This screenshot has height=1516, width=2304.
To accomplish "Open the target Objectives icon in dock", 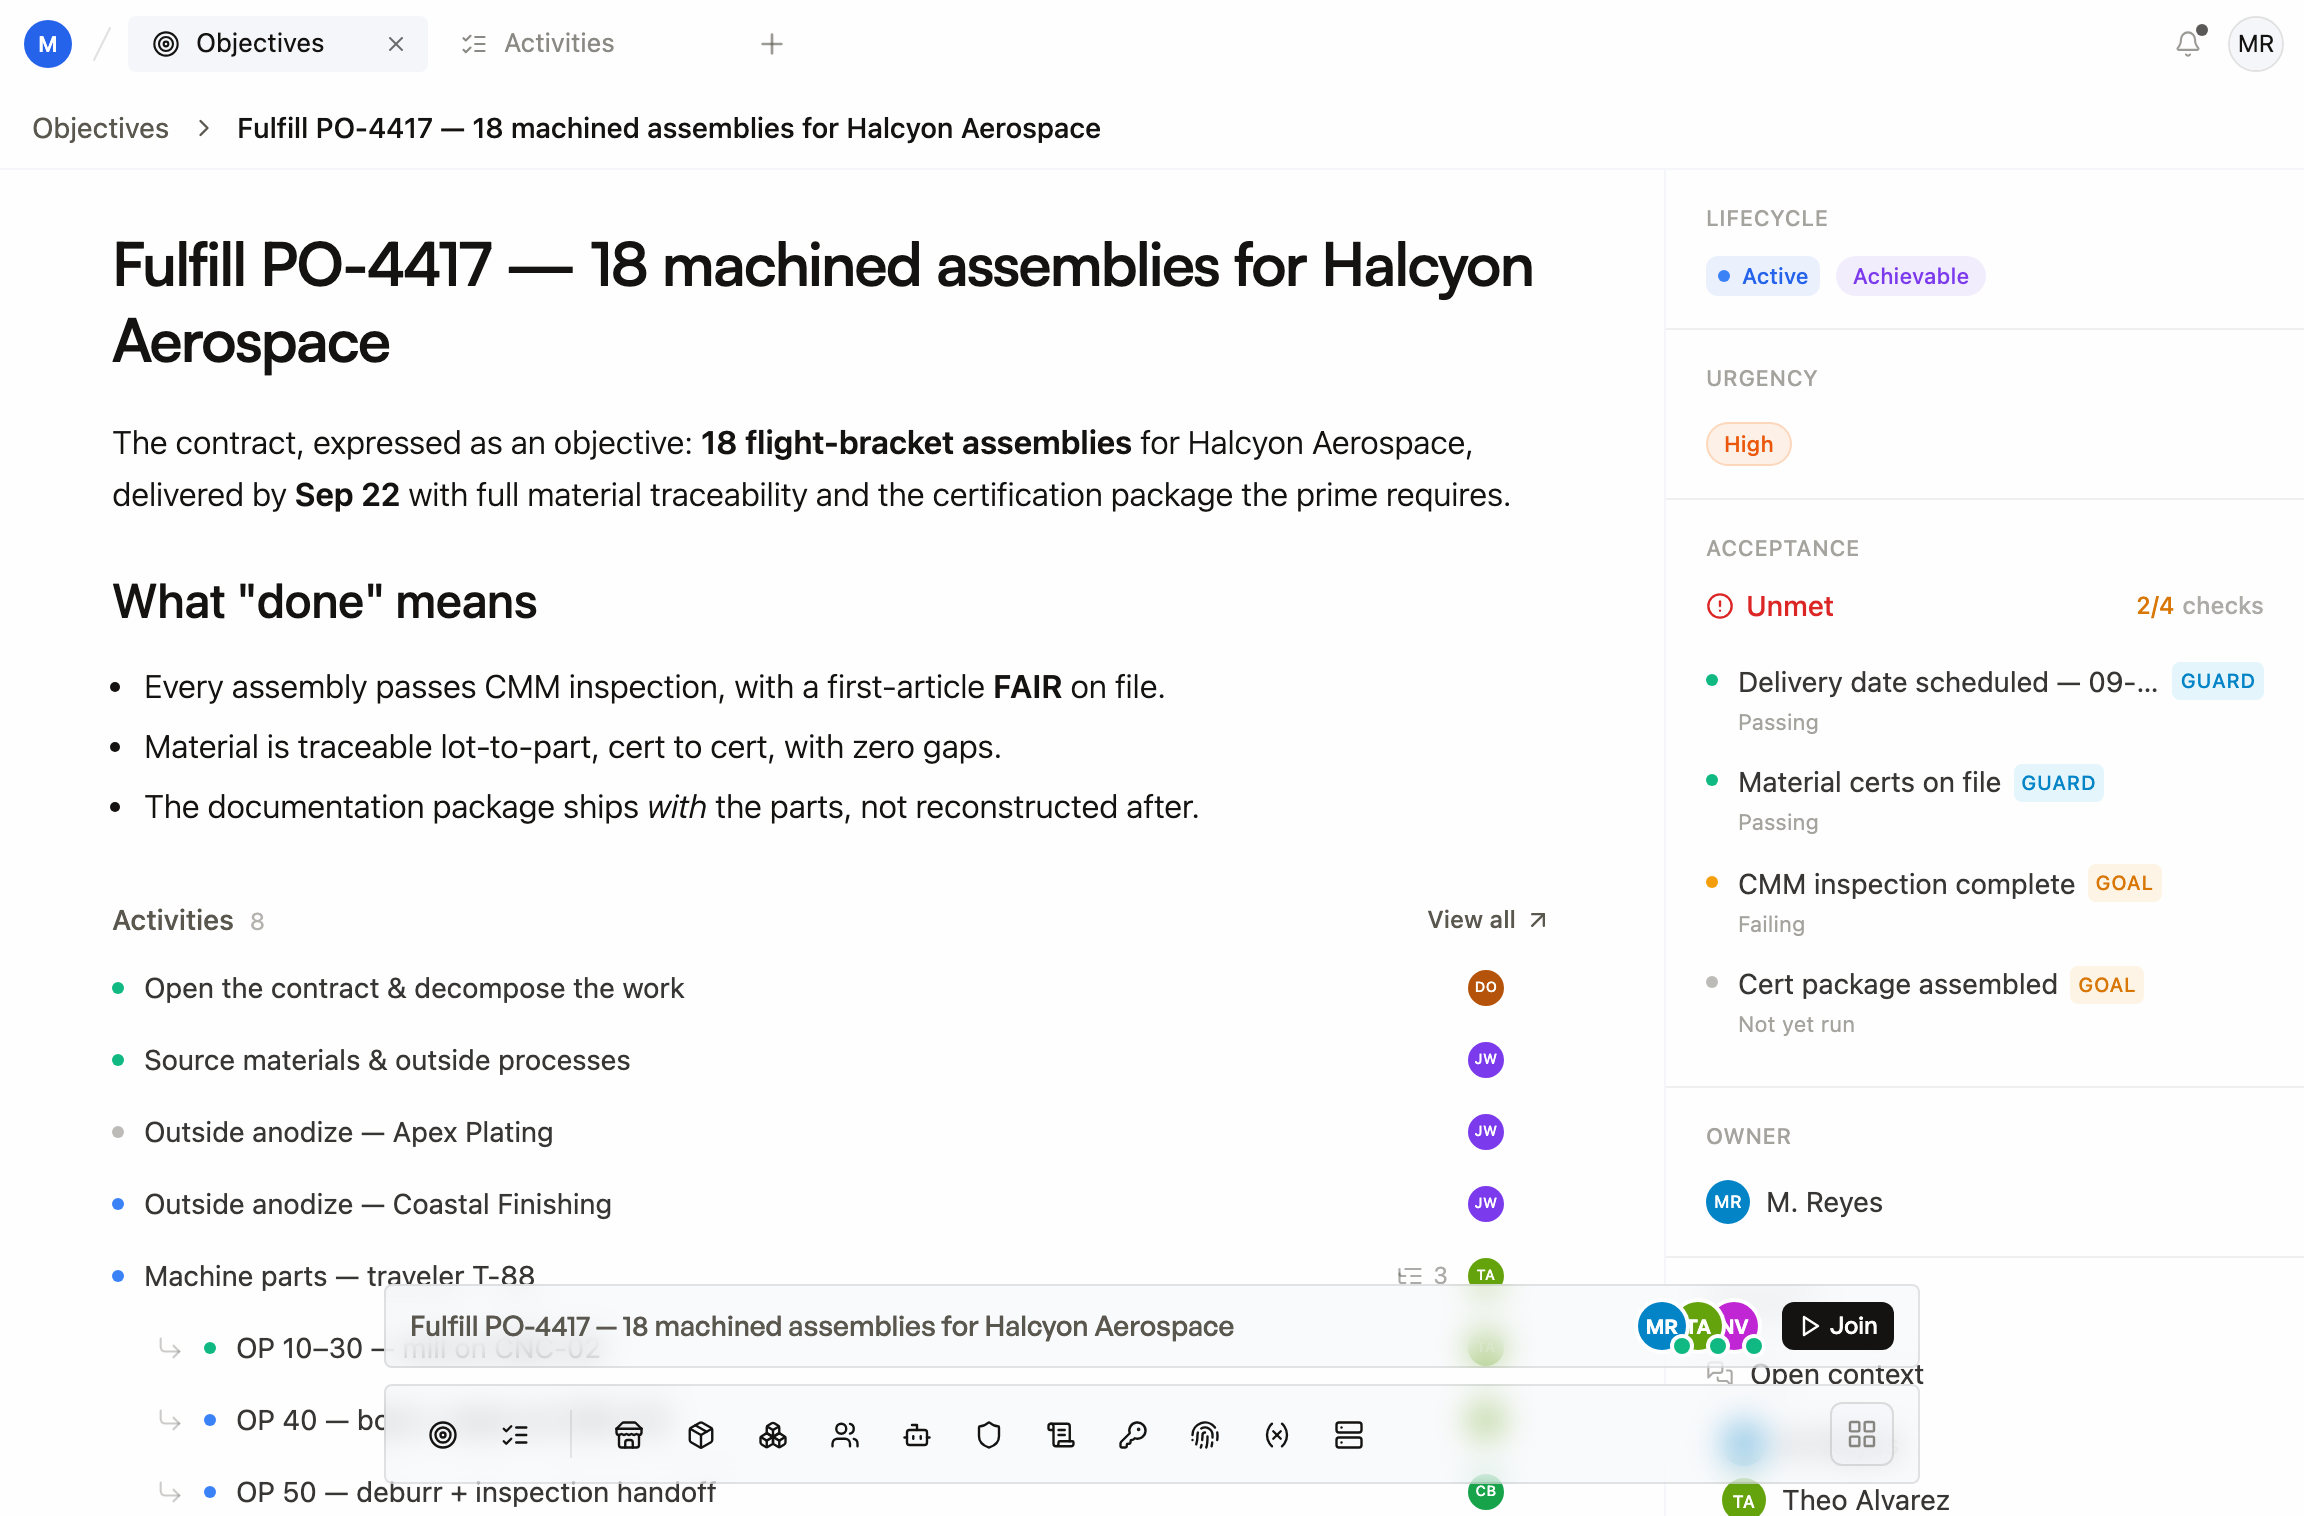I will click(x=443, y=1436).
